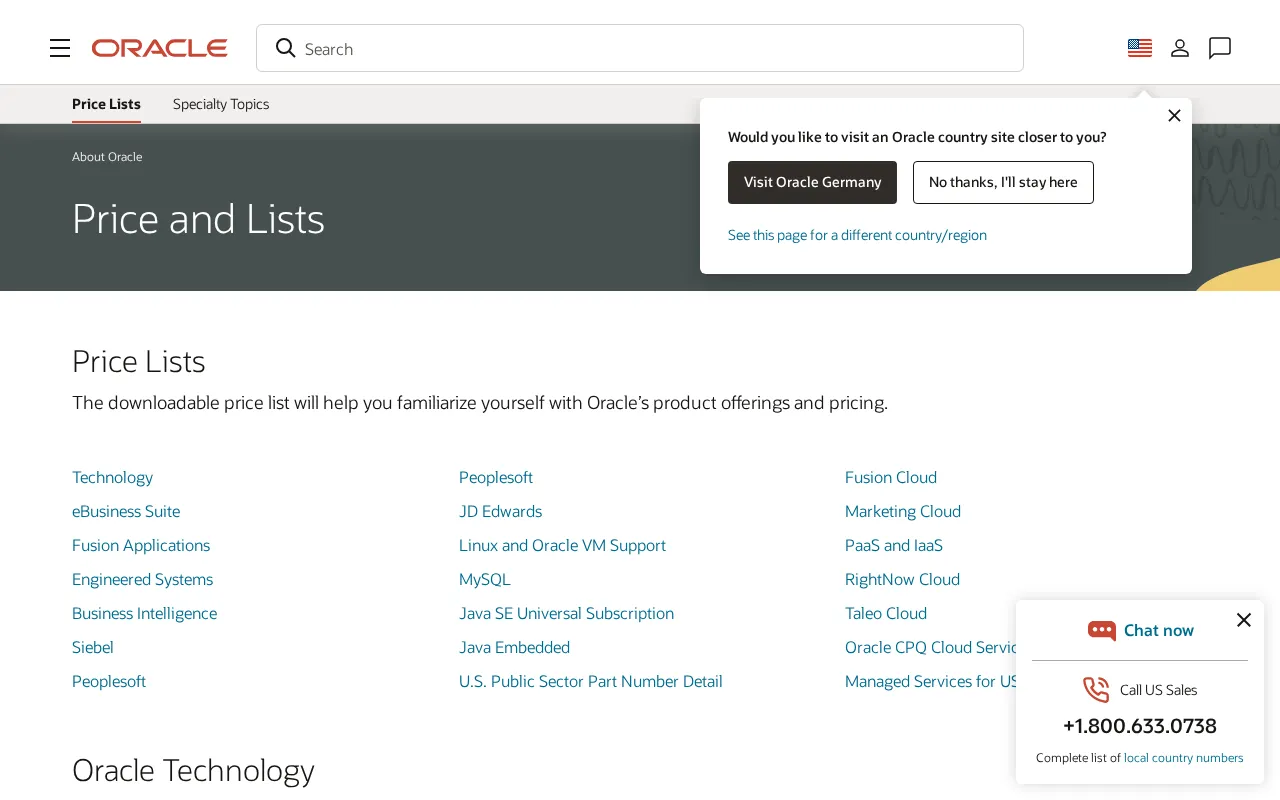The image size is (1280, 800).
Task: Open the Peoplesoft link above JD Edwards
Action: tap(496, 477)
